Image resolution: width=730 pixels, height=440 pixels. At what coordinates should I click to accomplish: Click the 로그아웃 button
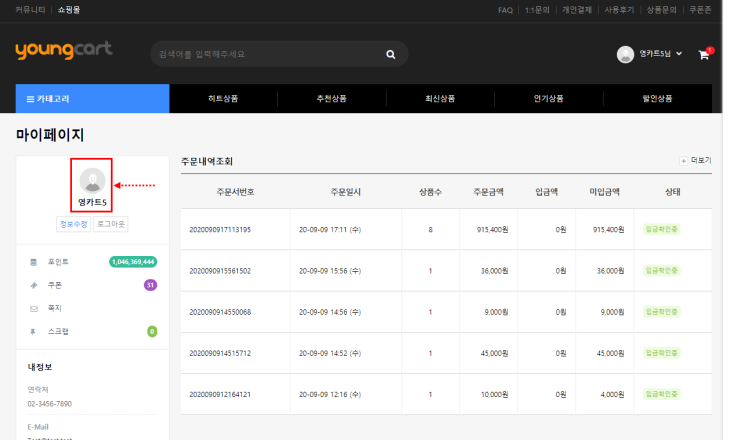click(x=111, y=224)
